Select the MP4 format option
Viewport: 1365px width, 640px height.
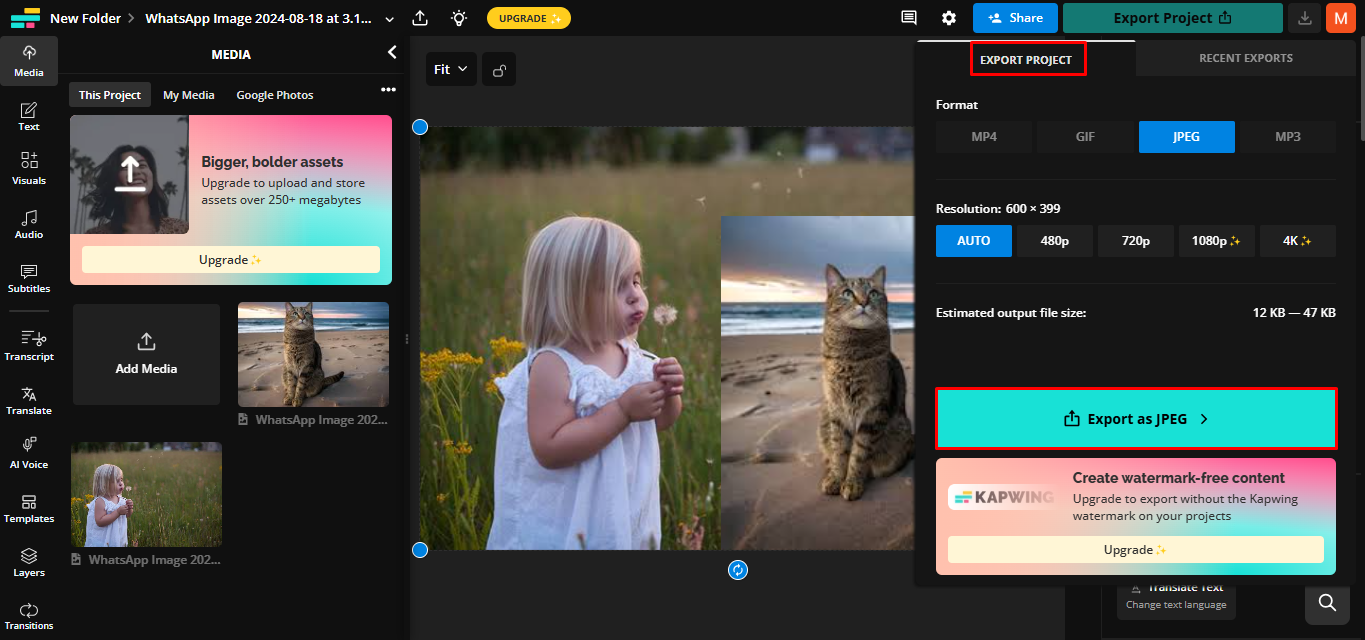coord(984,137)
